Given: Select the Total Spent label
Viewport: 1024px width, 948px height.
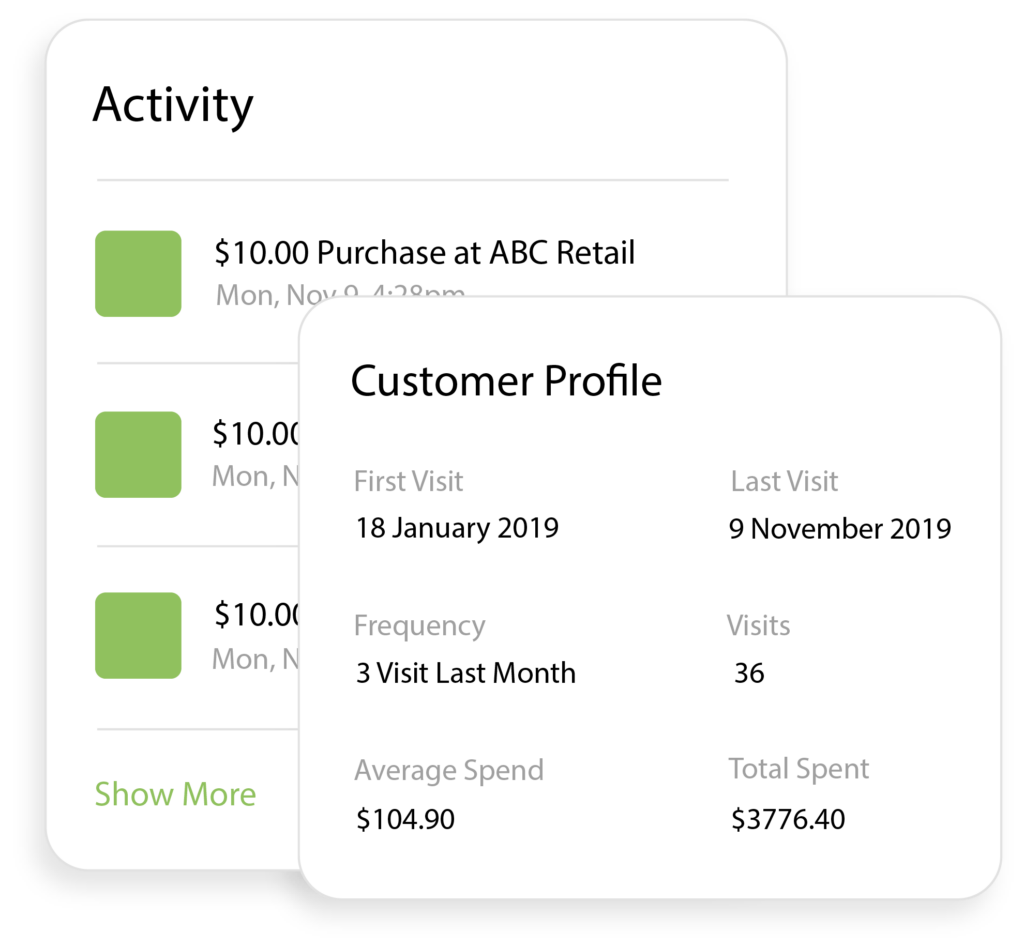Looking at the screenshot, I should pyautogui.click(x=799, y=769).
